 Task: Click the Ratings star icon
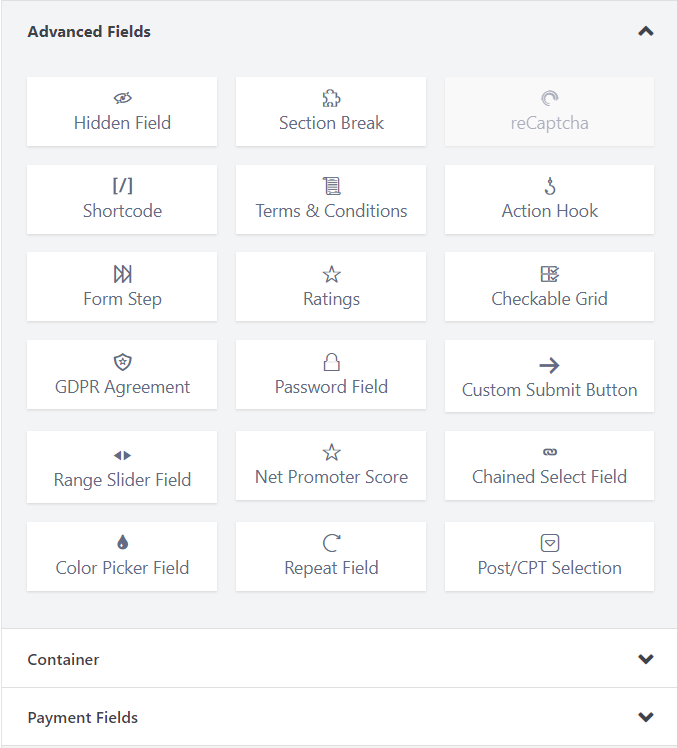coord(331,274)
